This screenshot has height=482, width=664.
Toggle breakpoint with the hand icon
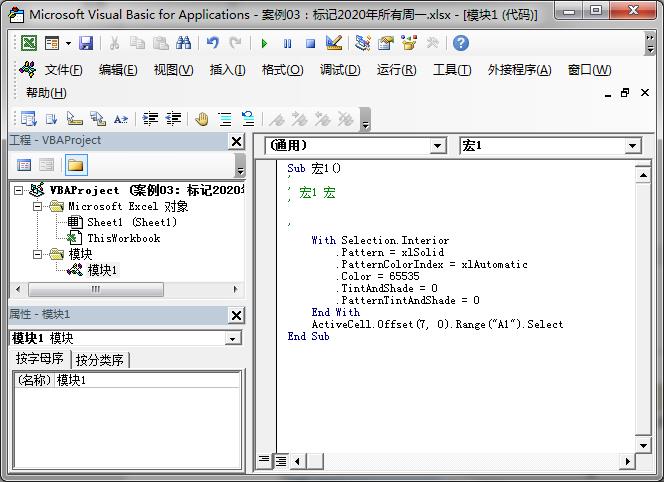tap(202, 119)
